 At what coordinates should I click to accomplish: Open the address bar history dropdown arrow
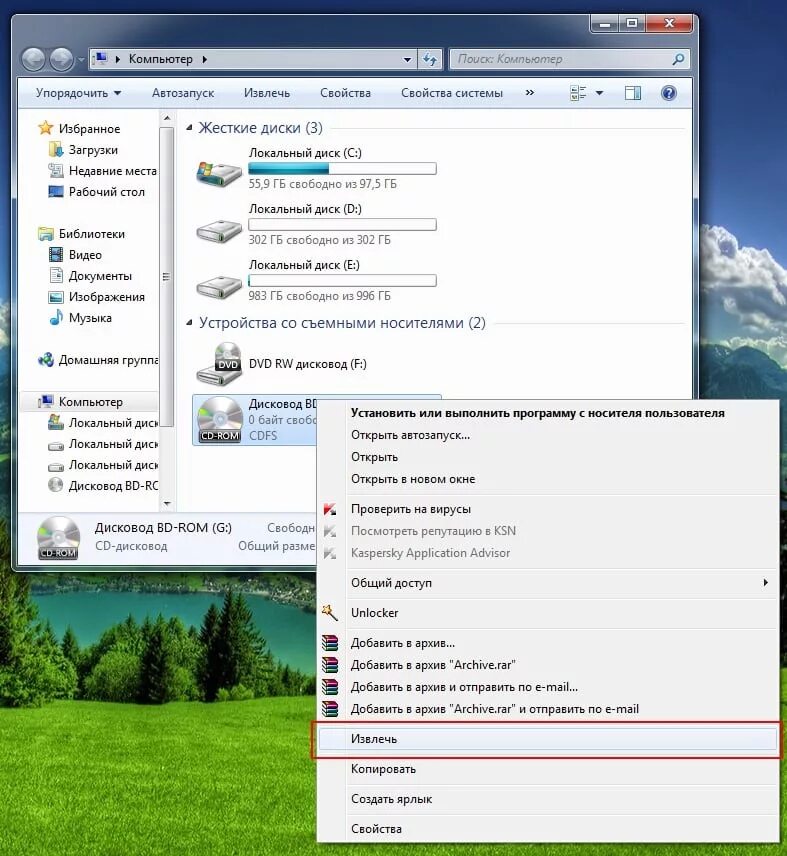[x=407, y=59]
